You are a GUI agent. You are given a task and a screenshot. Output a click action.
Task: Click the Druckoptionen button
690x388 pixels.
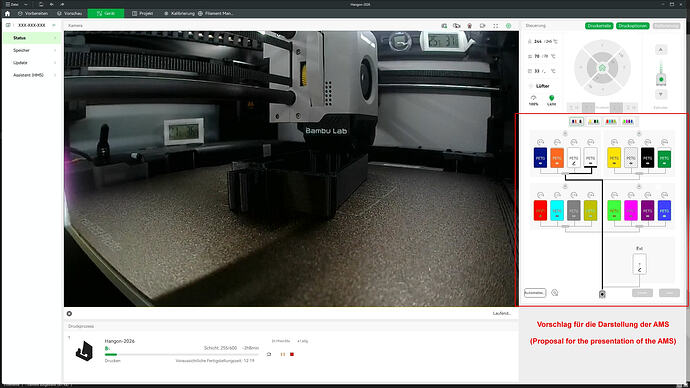pyautogui.click(x=633, y=26)
